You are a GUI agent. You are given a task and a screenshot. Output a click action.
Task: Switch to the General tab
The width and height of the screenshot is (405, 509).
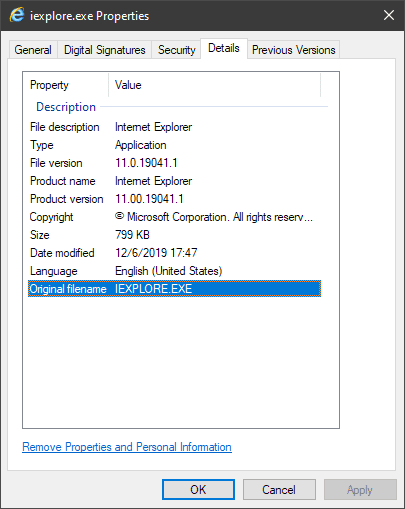[x=33, y=50]
